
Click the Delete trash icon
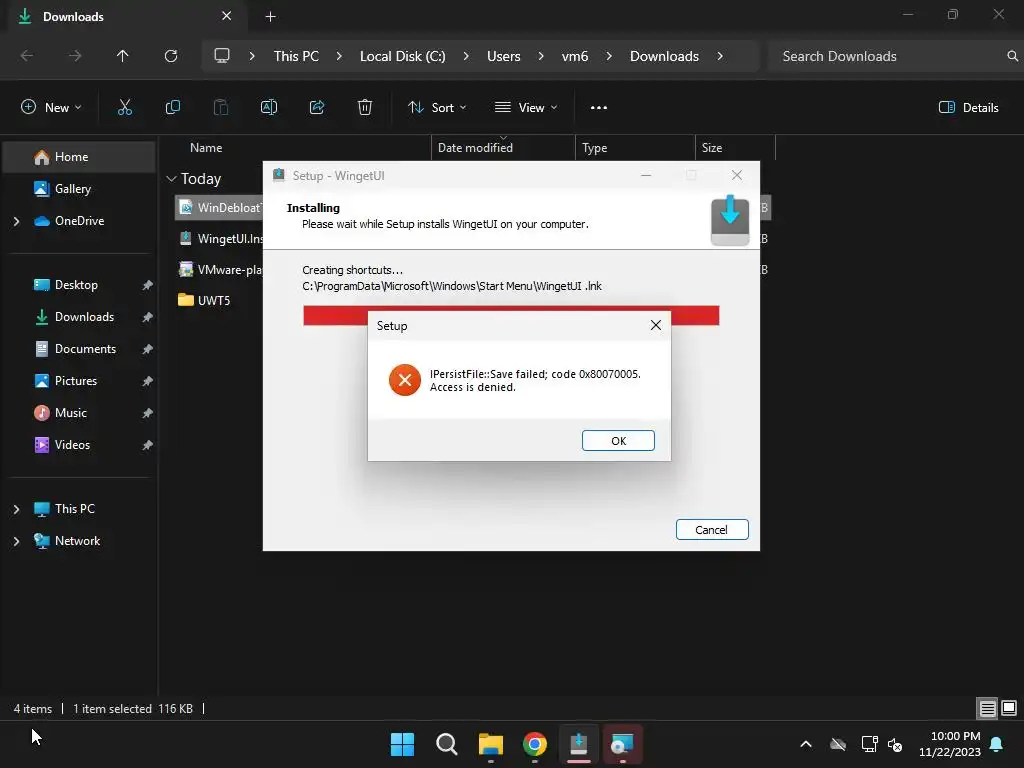365,107
